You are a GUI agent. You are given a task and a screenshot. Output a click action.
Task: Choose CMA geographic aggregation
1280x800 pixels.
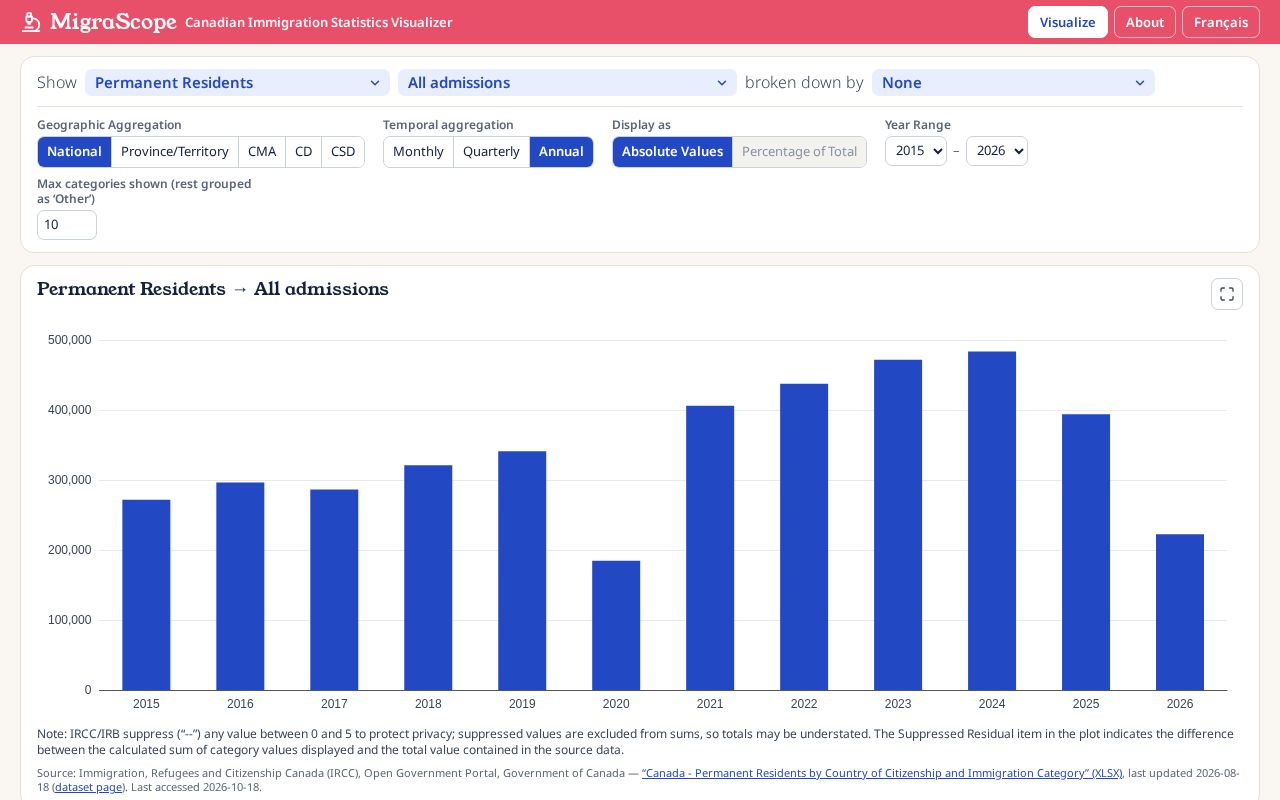click(x=262, y=152)
